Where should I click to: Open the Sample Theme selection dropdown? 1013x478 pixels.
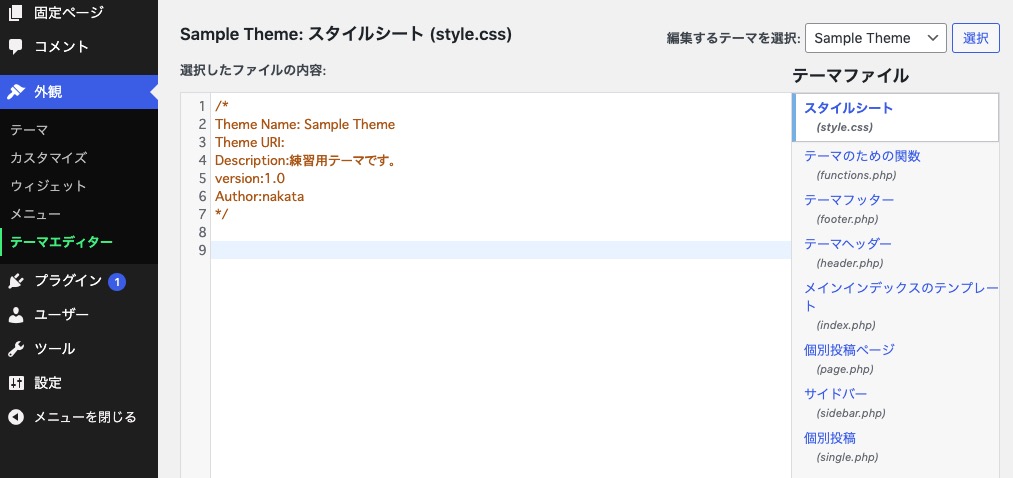[x=876, y=38]
